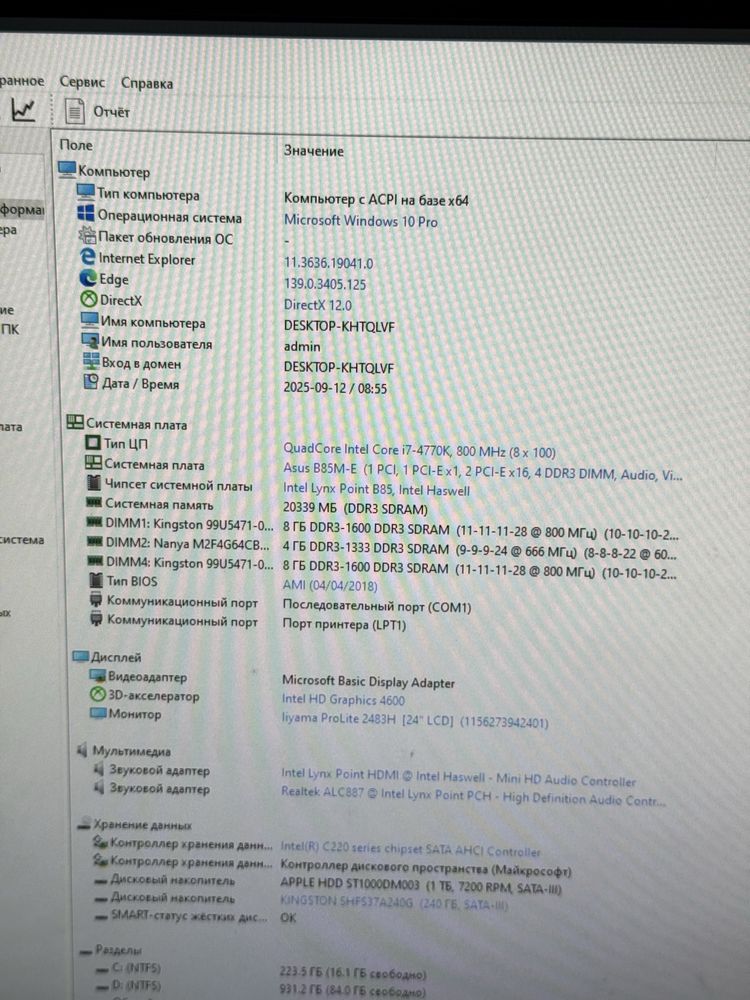Click the Тип компьютера icon
750x1000 pixels.
(x=85, y=191)
